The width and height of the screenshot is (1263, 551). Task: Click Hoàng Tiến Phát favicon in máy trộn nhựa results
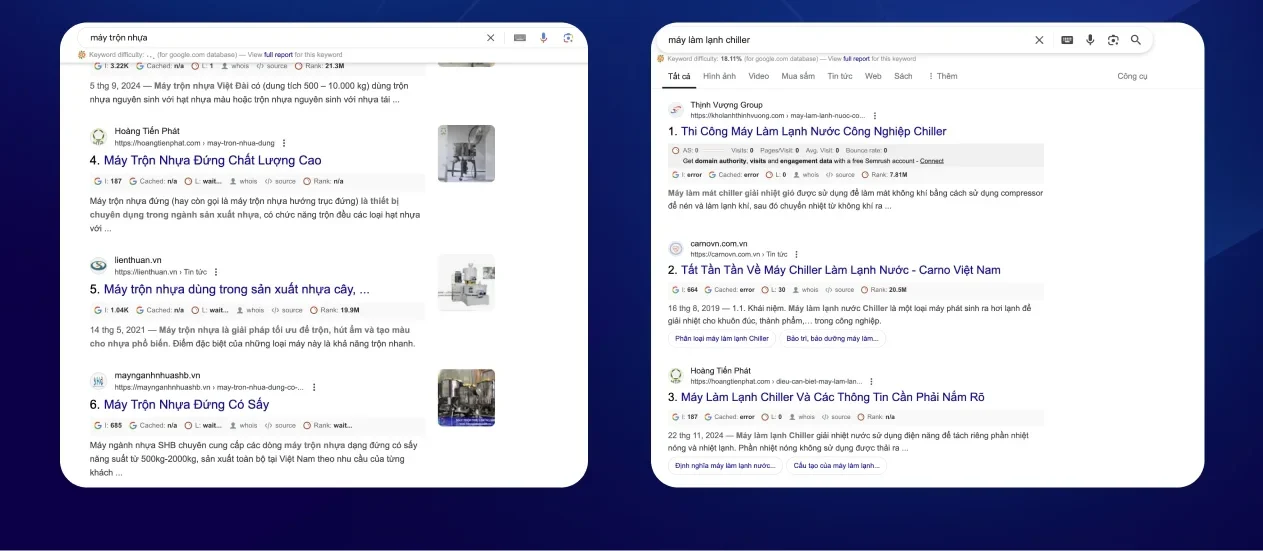point(98,137)
